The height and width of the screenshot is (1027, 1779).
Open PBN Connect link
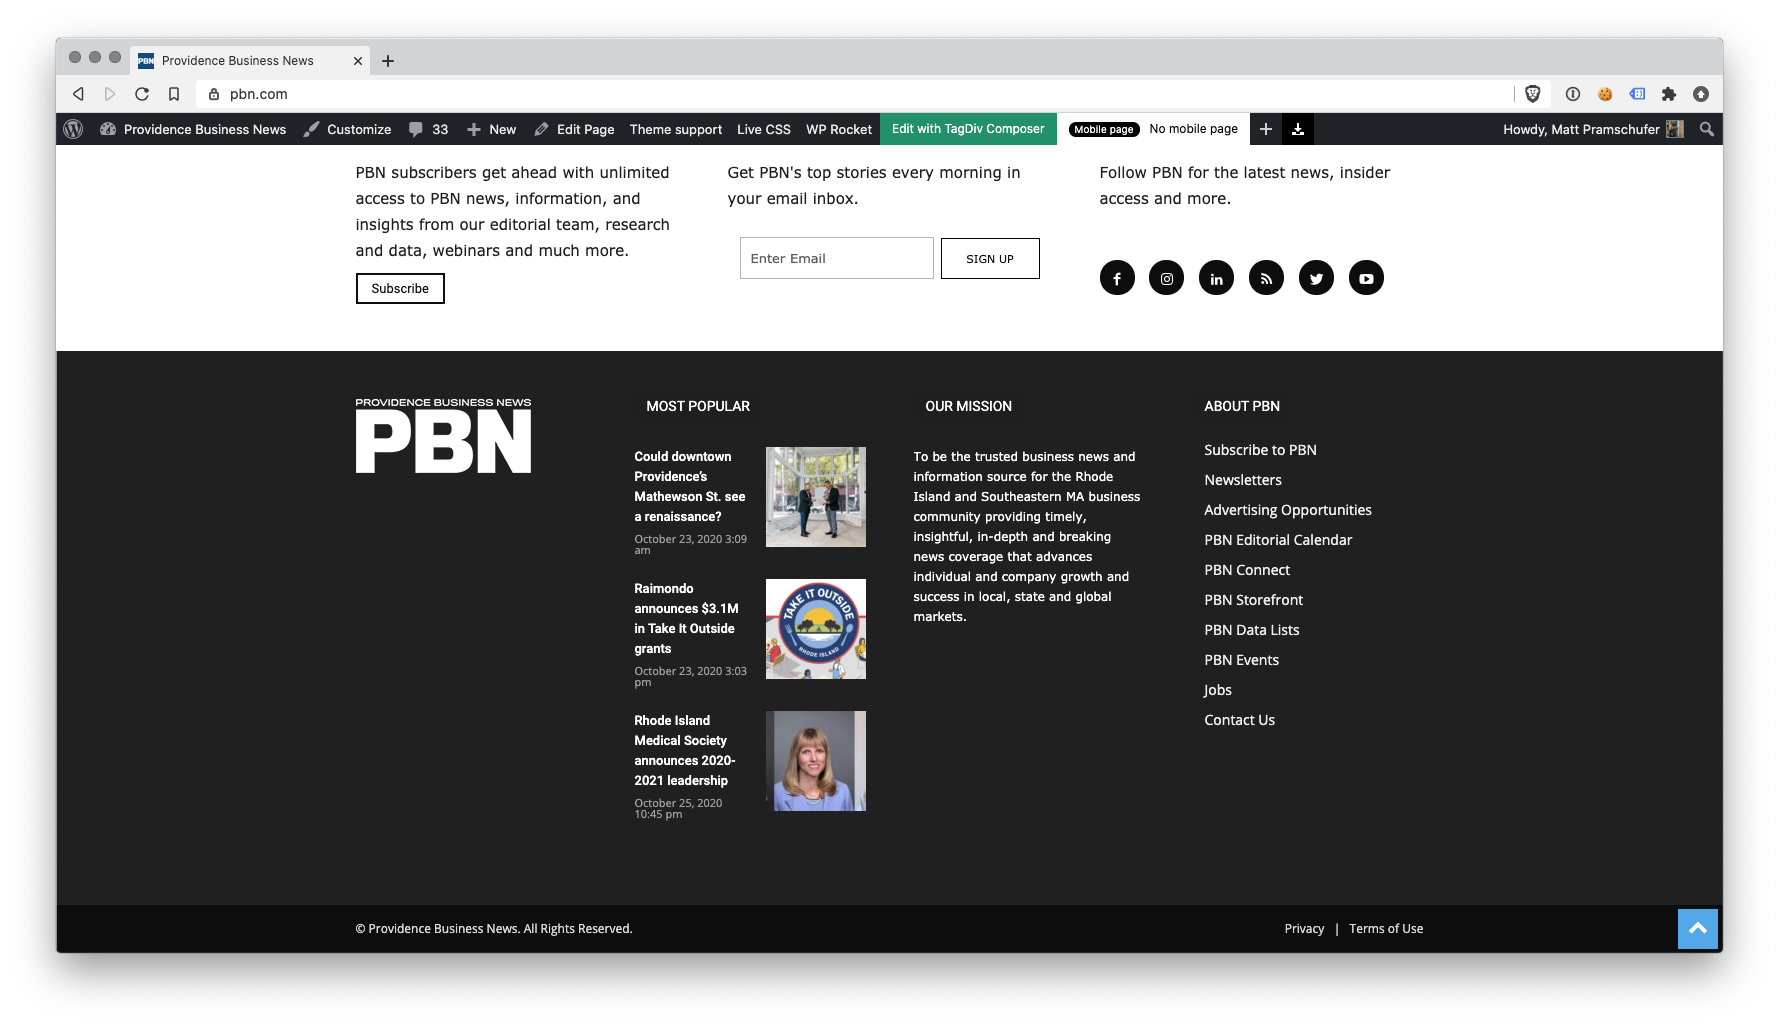click(1247, 570)
